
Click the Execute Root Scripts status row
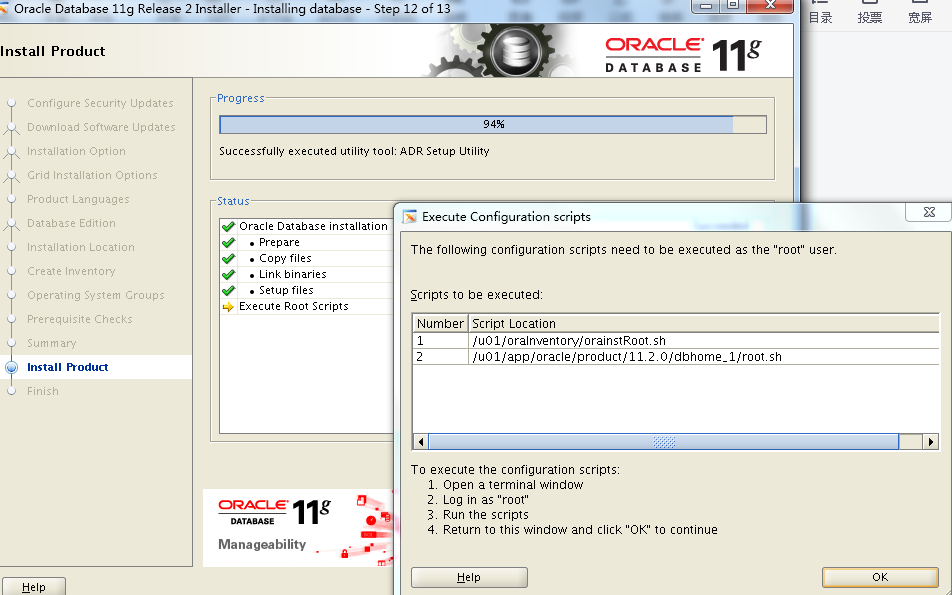[x=307, y=306]
